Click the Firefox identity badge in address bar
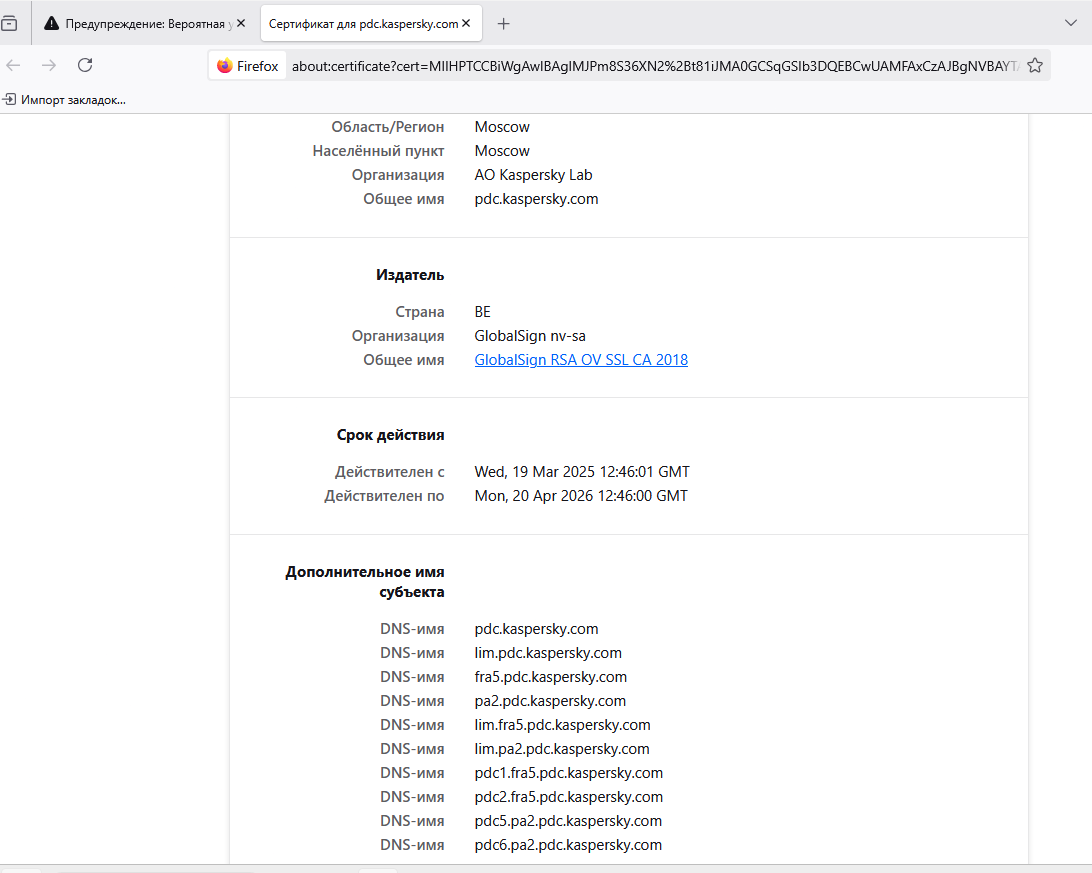The width and height of the screenshot is (1092, 873). (248, 66)
